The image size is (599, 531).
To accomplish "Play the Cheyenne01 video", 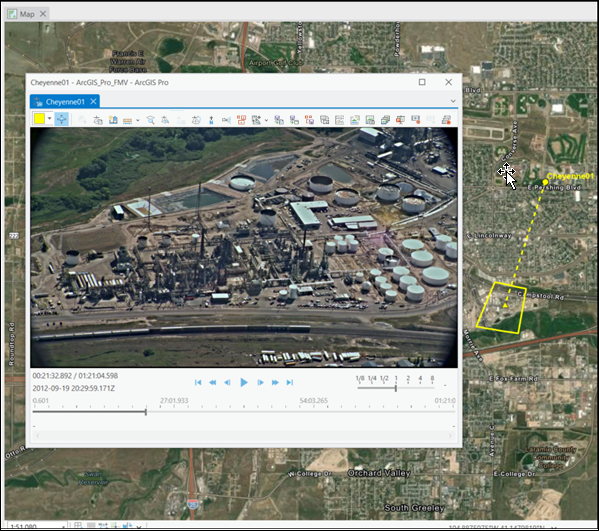I will pyautogui.click(x=244, y=382).
